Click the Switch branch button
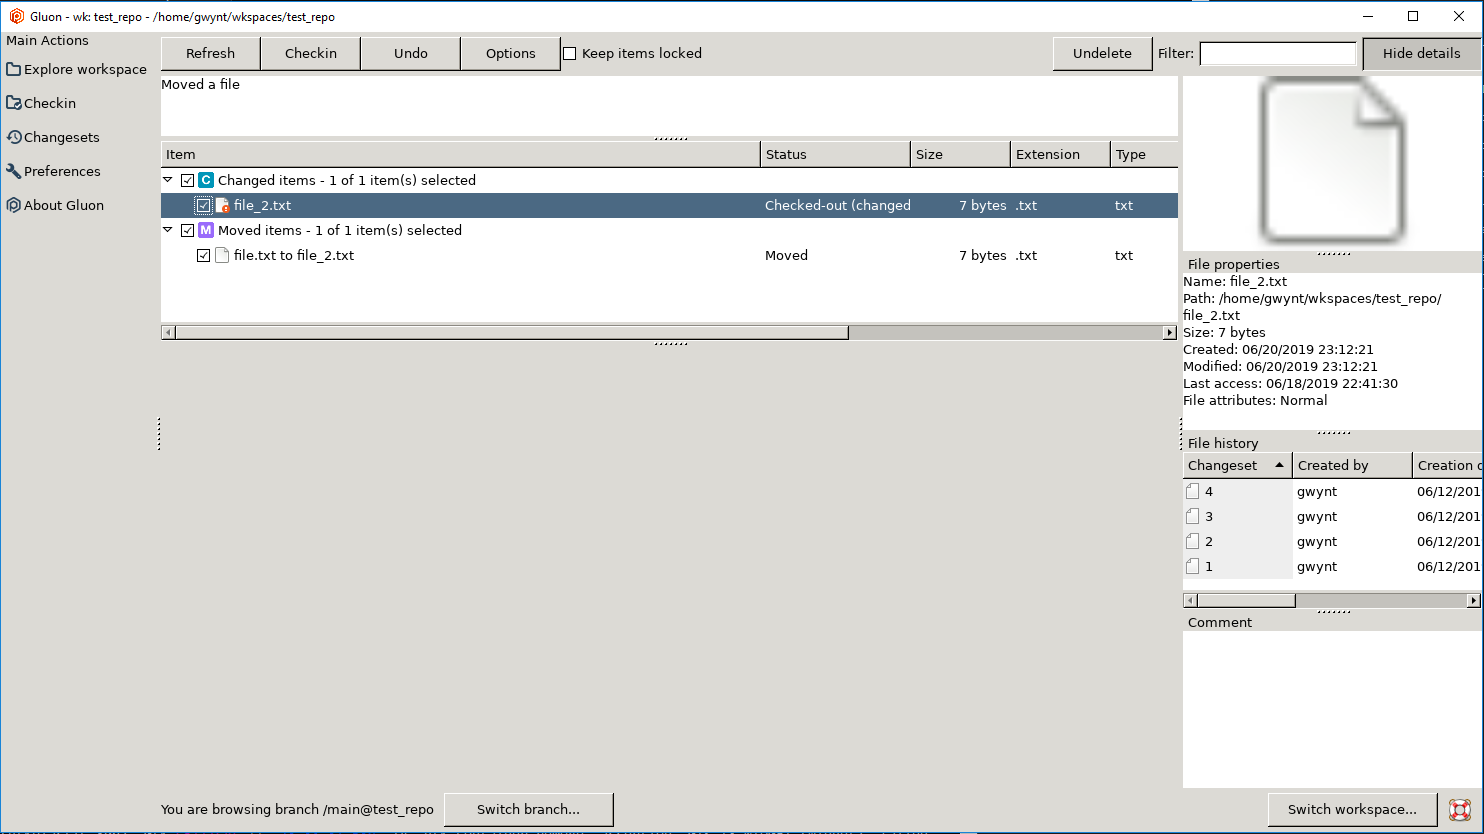 [x=528, y=810]
